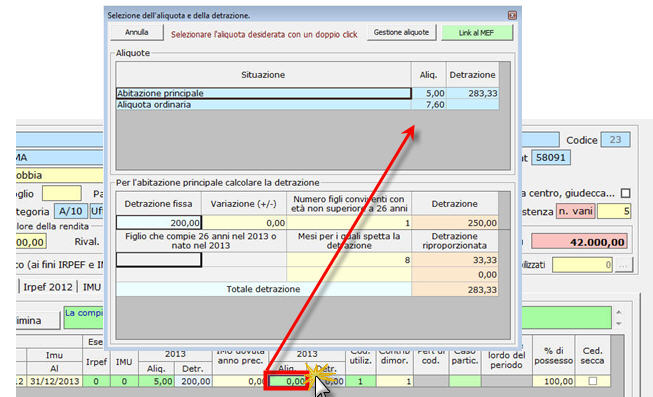
Task: Click the up arrow of green message scrollbar
Action: coord(618,312)
